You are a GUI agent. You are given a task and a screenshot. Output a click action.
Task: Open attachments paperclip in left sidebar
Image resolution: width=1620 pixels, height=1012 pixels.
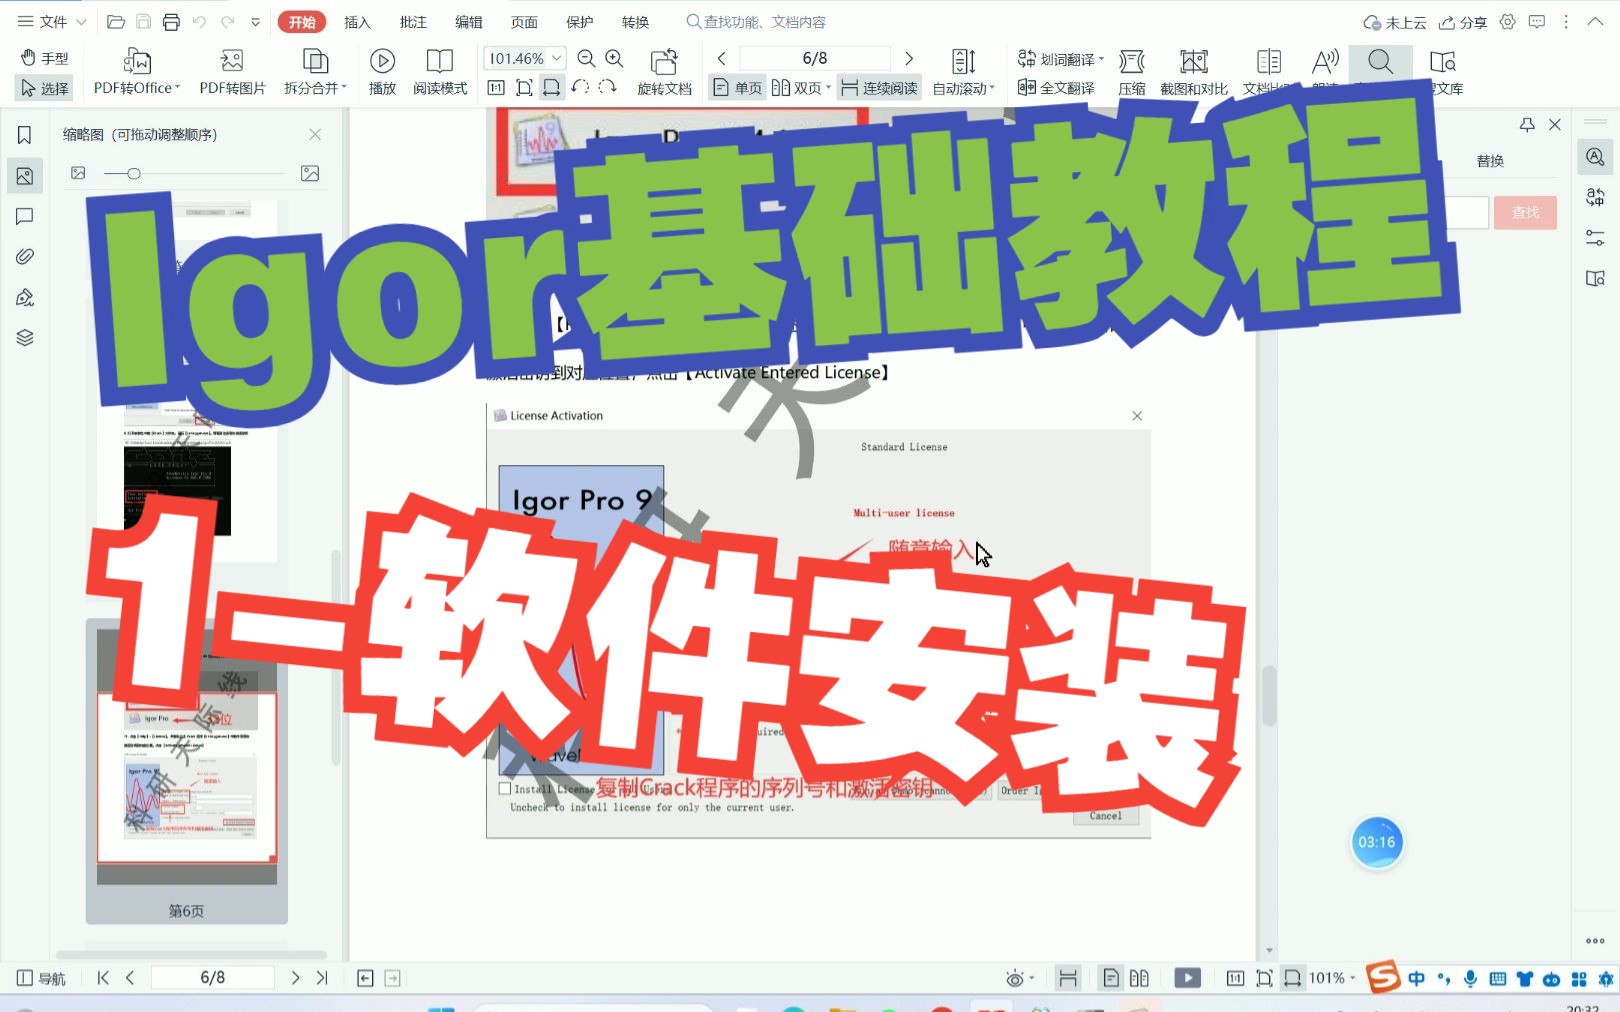pos(25,257)
